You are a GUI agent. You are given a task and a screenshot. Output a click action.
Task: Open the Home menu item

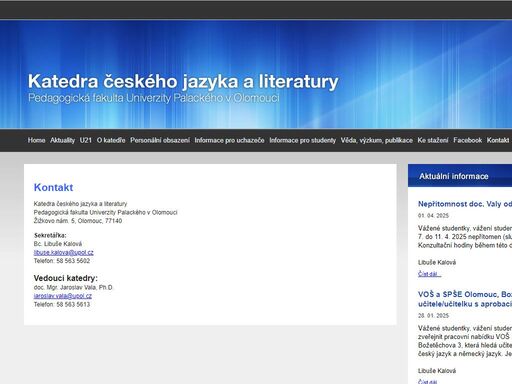click(36, 140)
